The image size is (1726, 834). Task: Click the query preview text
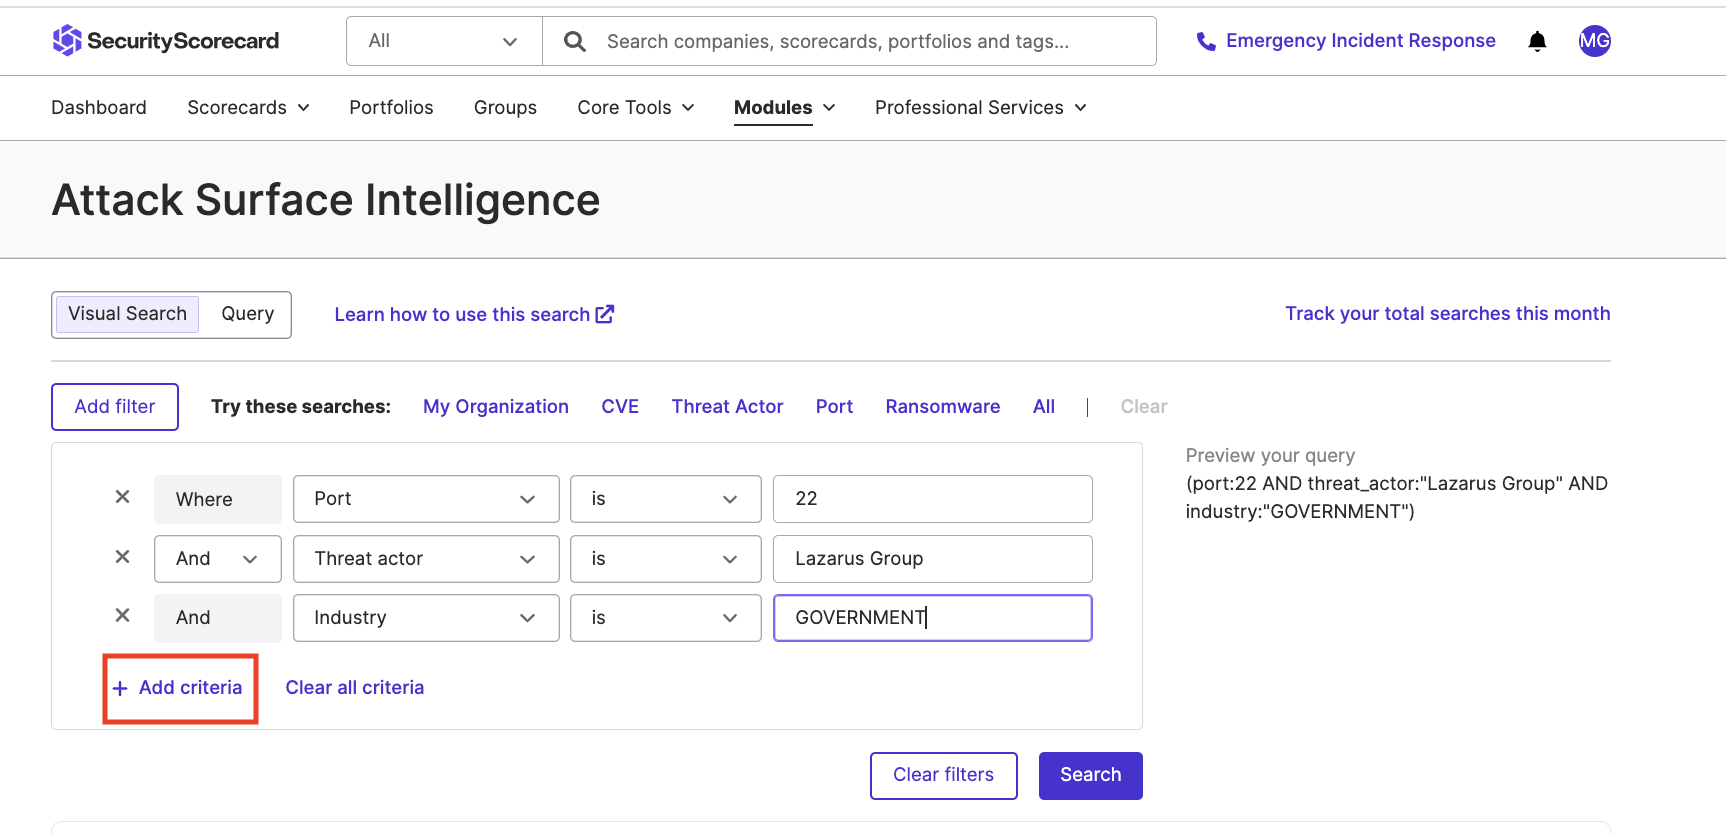1397,498
